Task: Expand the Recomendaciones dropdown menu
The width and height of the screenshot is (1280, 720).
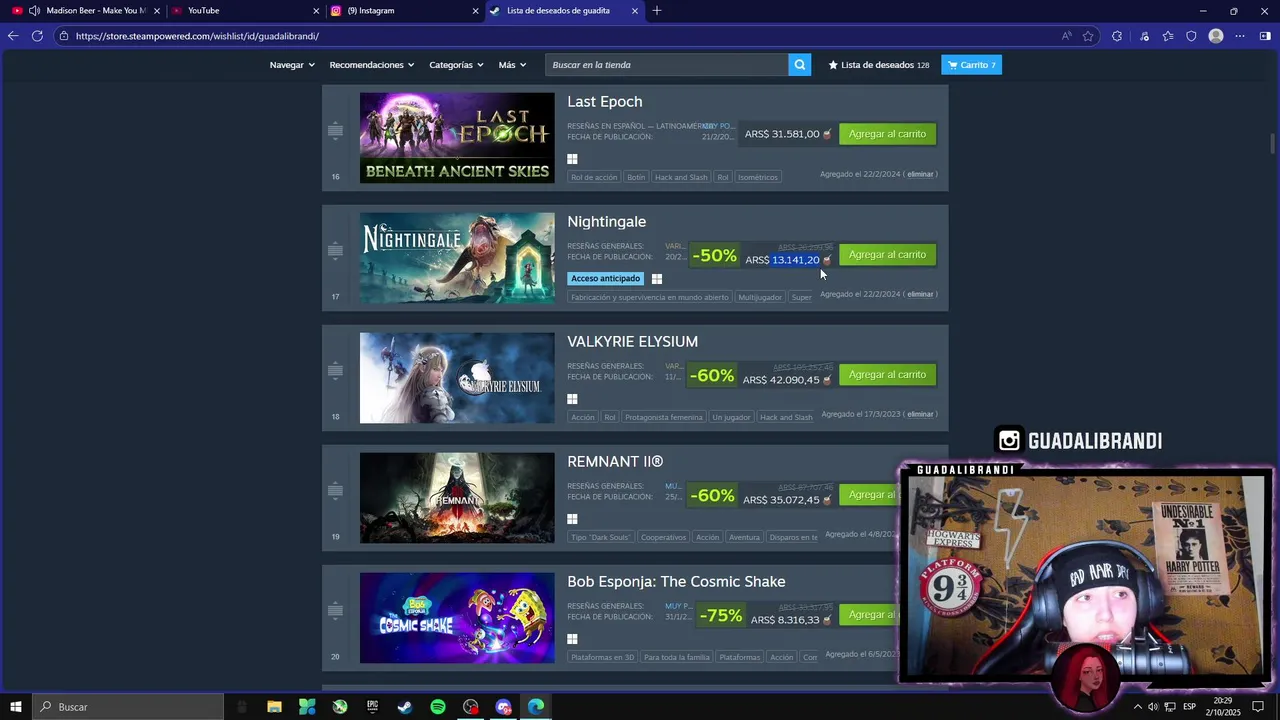Action: click(372, 65)
